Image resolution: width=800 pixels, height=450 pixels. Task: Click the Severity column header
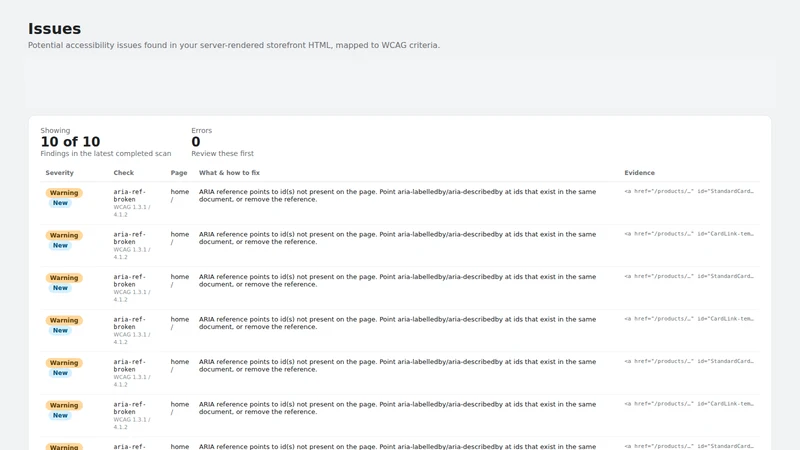[59, 173]
